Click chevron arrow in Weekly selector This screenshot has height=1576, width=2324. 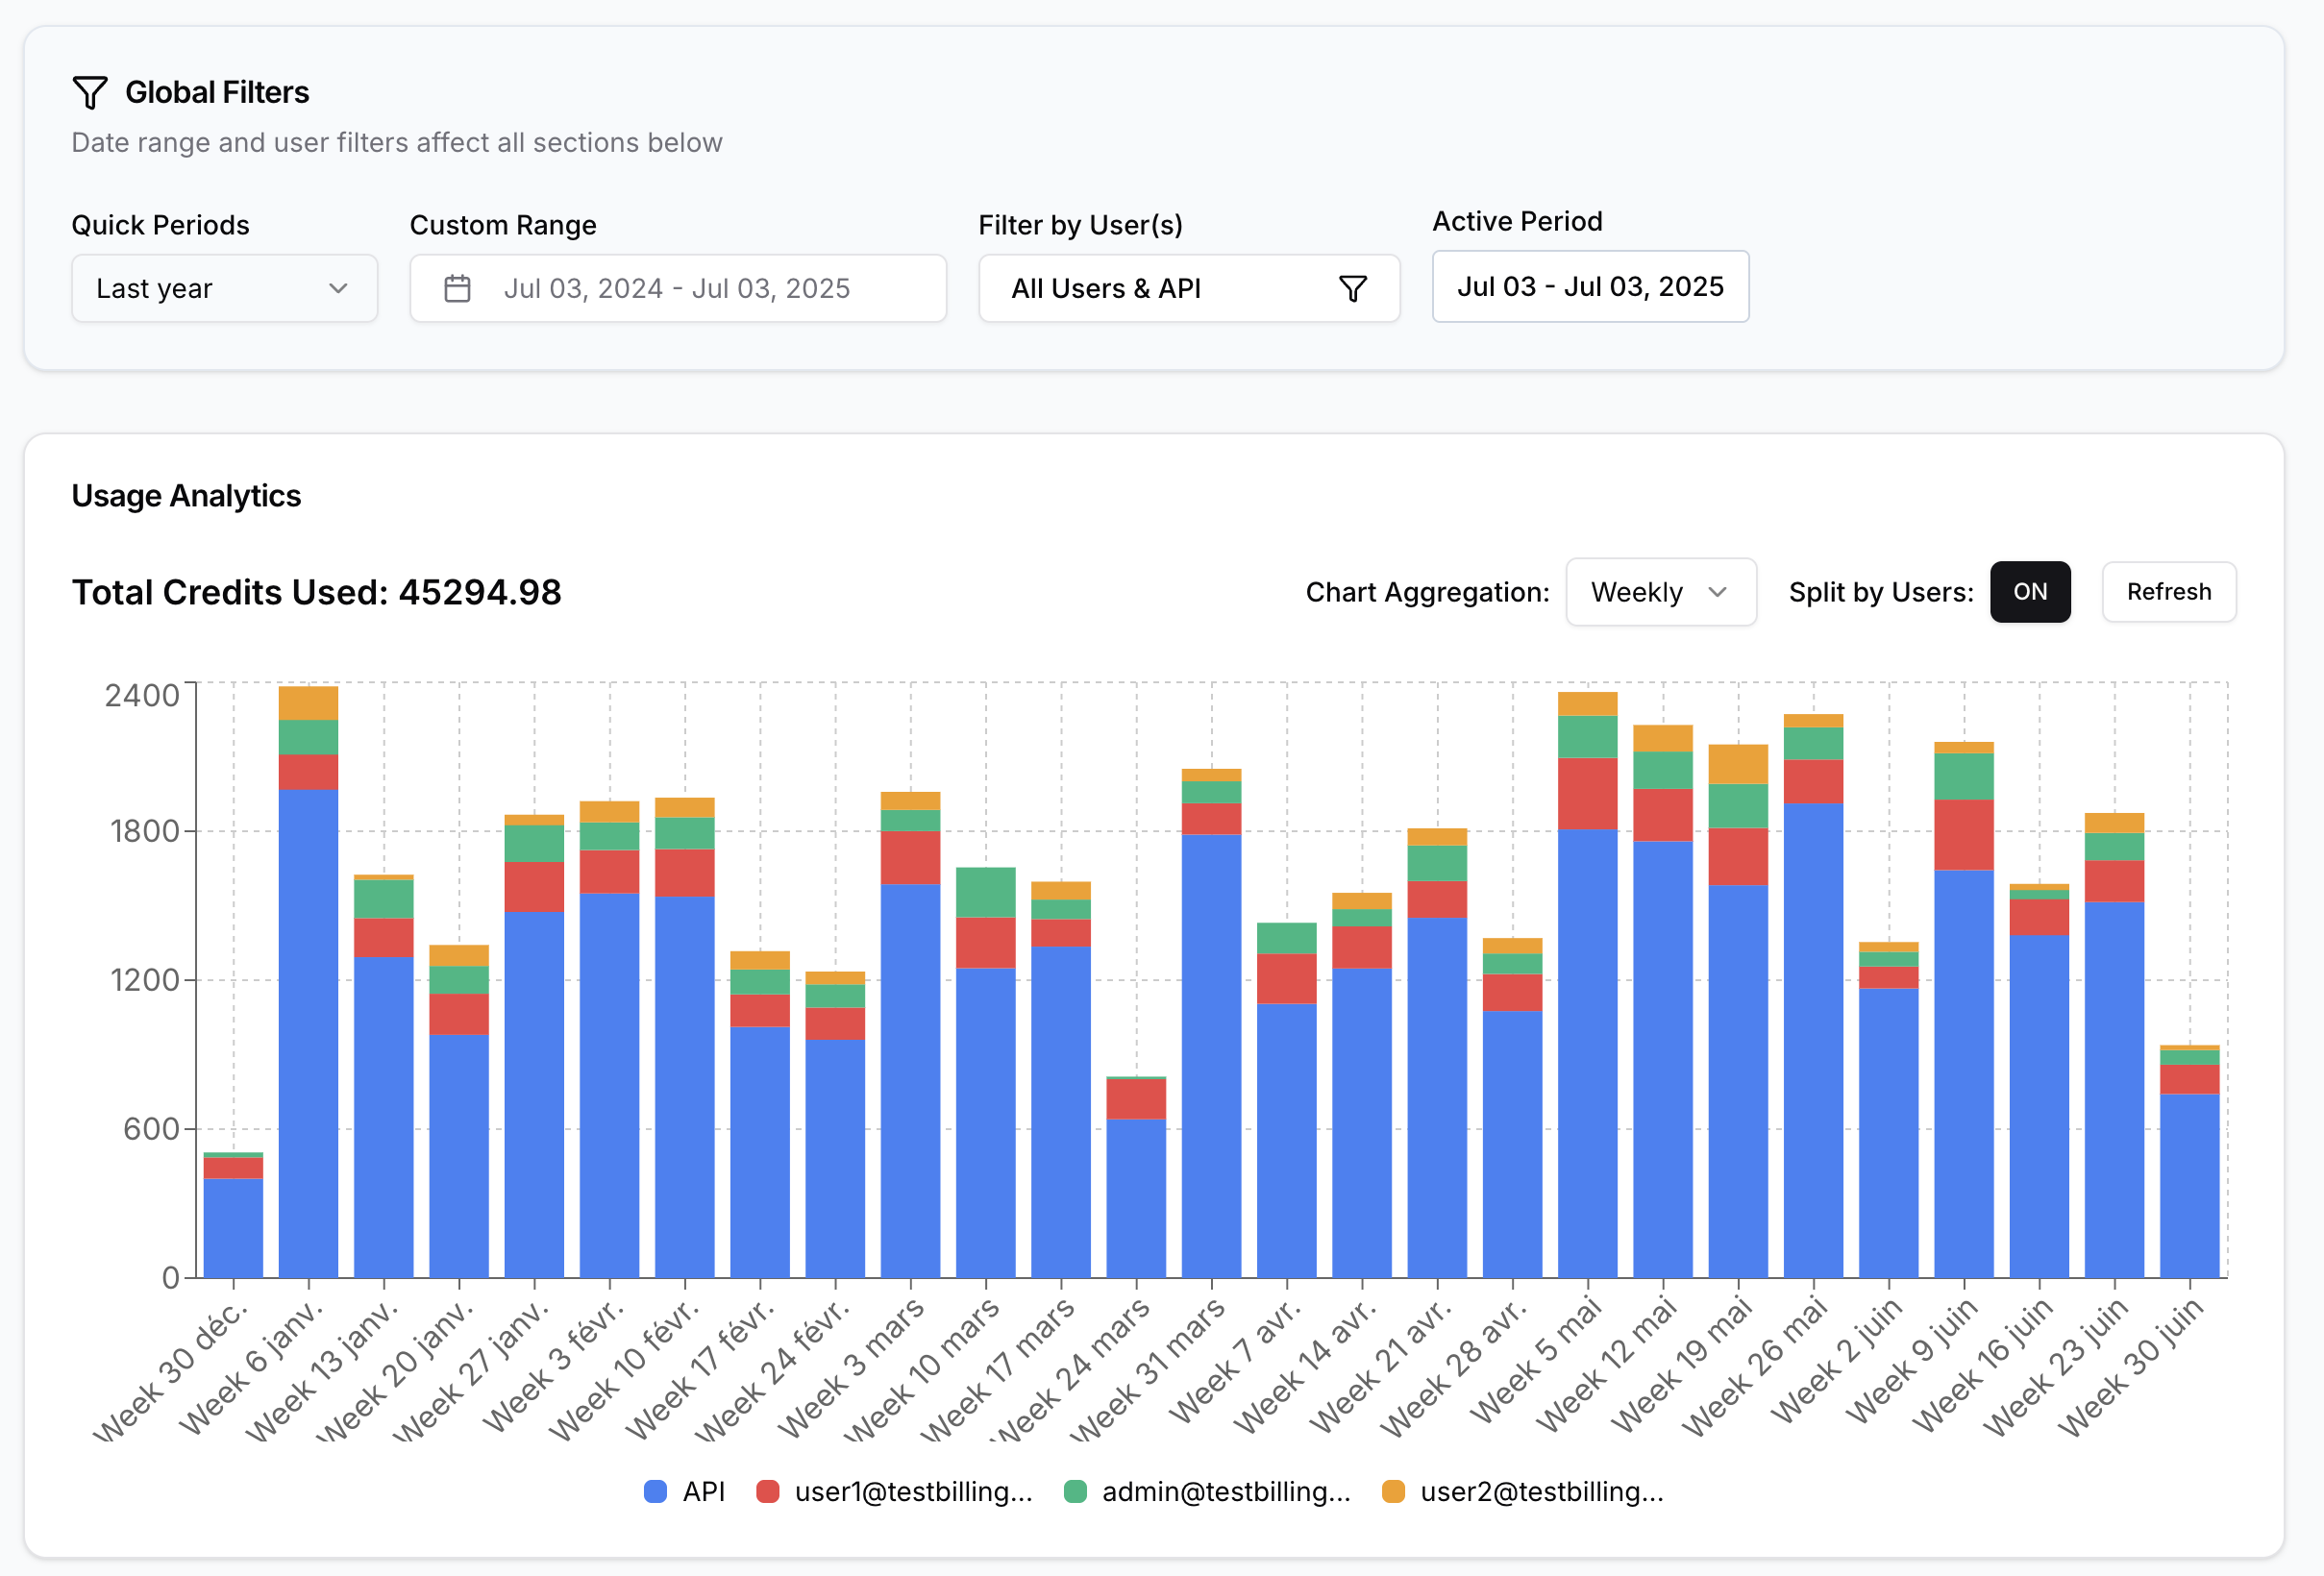1717,592
